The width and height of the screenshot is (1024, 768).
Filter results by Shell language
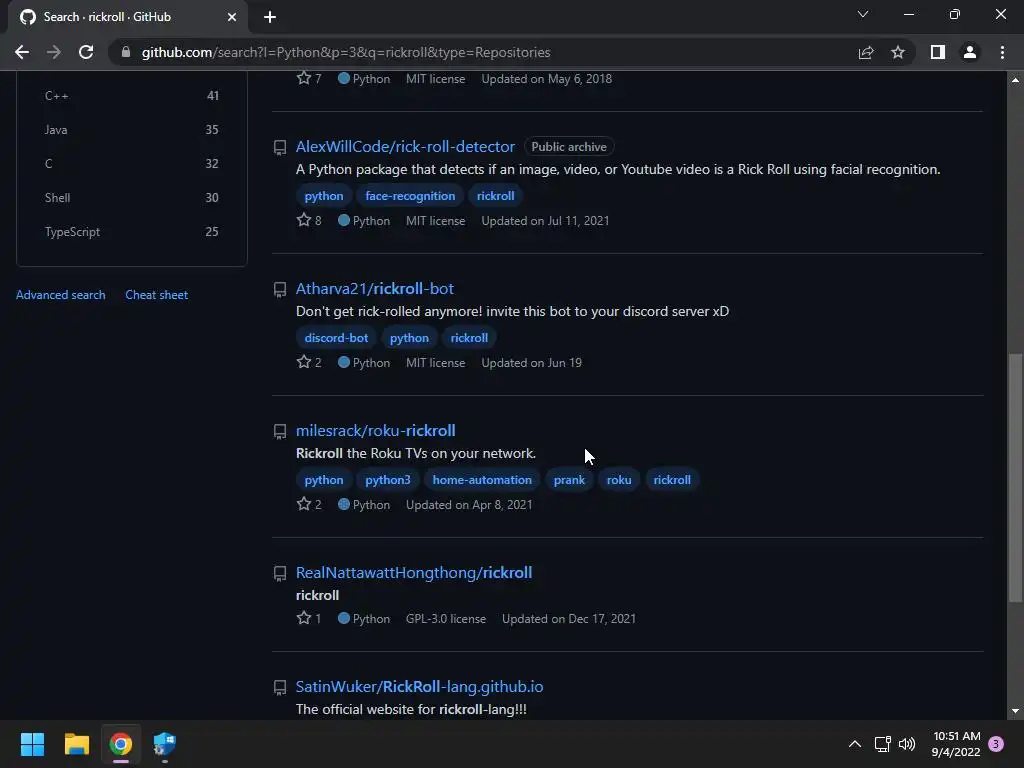click(131, 197)
